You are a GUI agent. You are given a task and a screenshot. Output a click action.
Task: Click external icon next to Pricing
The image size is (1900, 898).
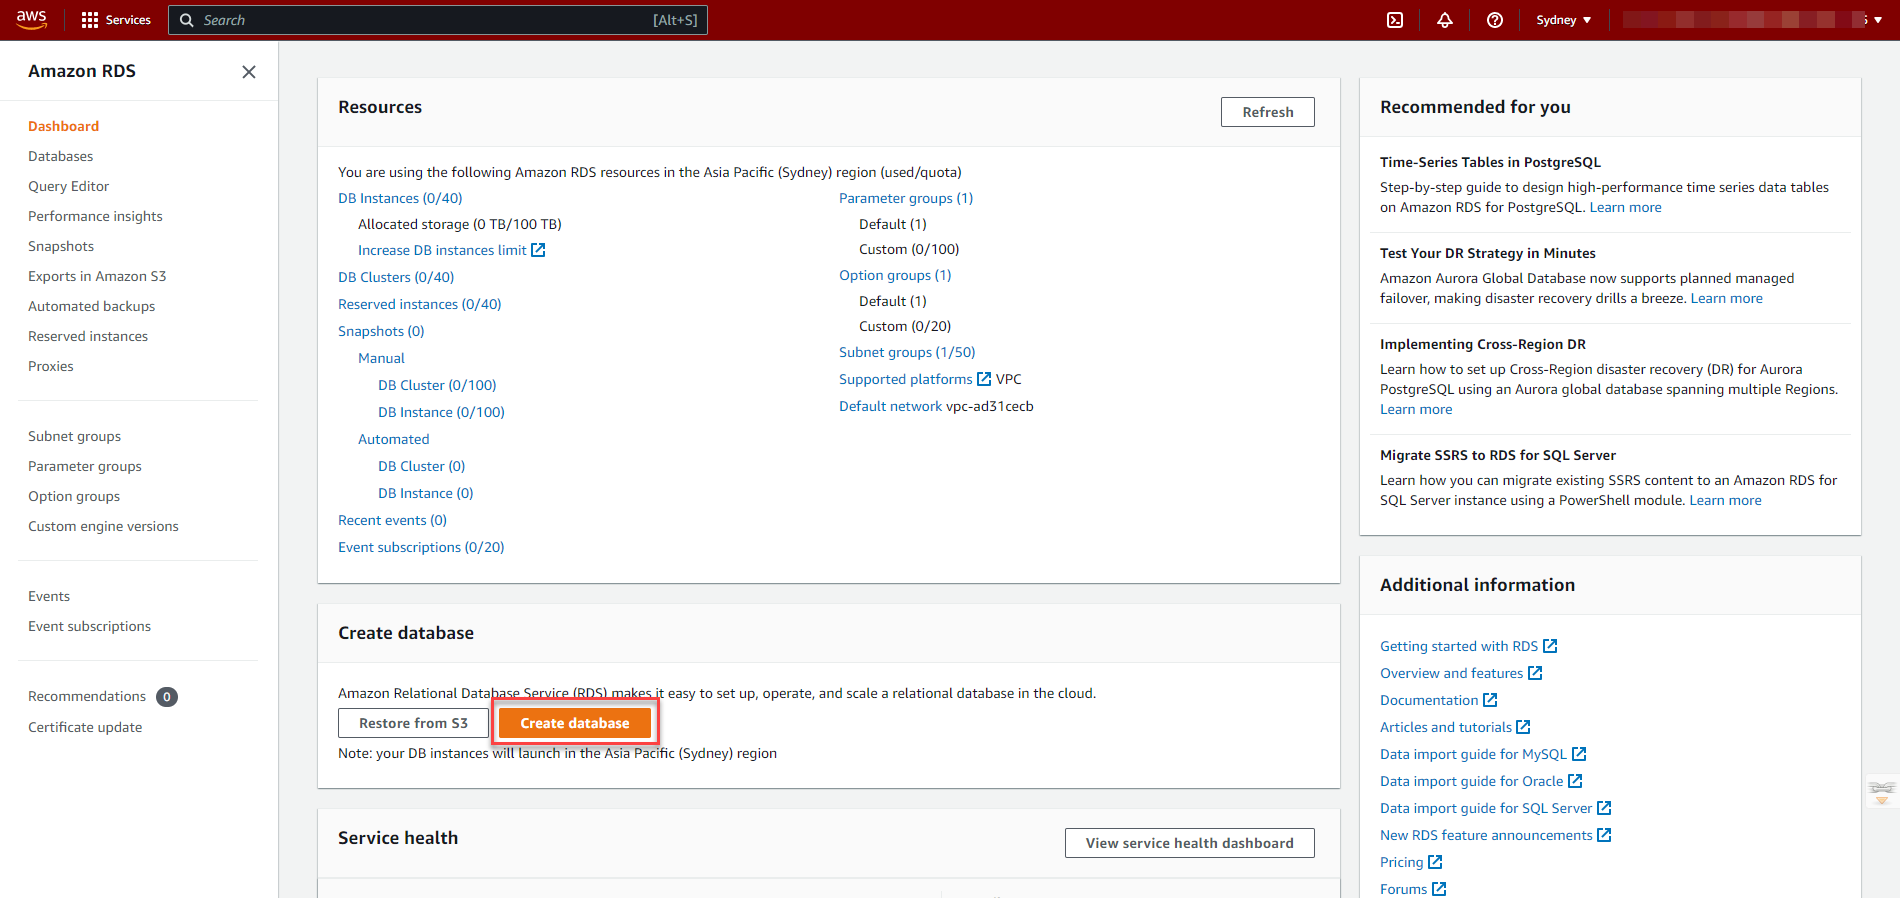(x=1435, y=862)
